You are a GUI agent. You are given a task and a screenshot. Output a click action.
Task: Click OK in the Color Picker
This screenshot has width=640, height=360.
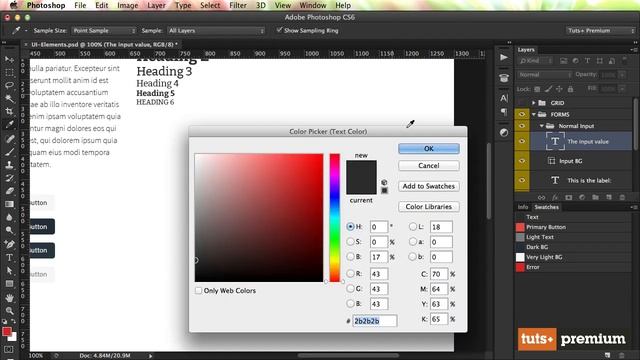coord(429,149)
